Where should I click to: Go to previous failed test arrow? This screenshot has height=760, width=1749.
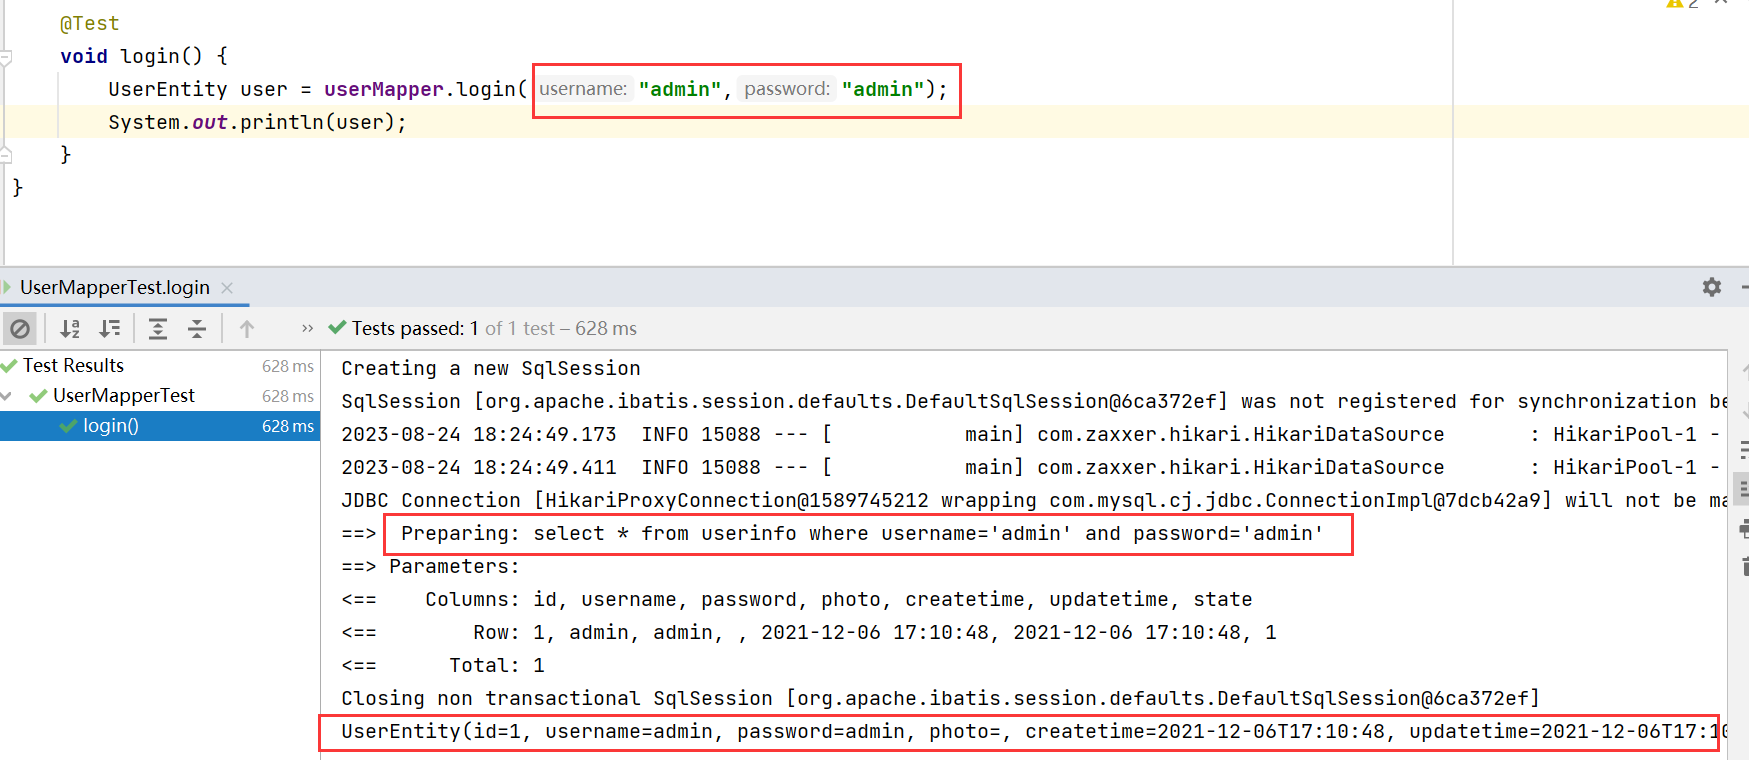pos(247,328)
